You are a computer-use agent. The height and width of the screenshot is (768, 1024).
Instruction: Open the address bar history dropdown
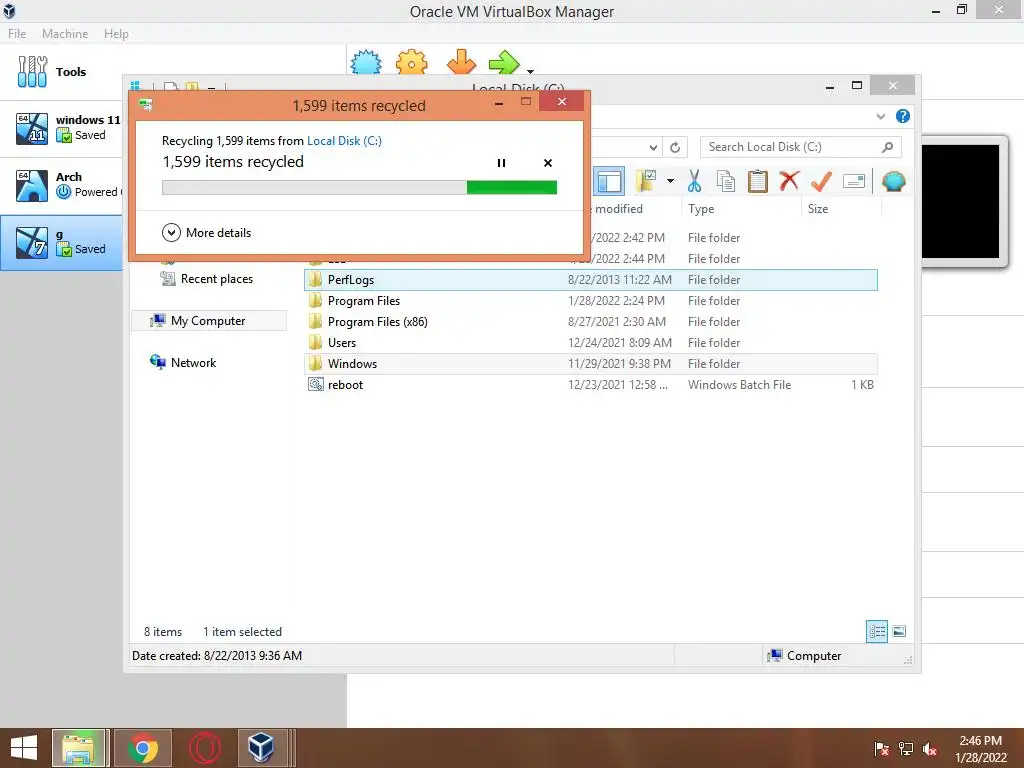pyautogui.click(x=653, y=147)
